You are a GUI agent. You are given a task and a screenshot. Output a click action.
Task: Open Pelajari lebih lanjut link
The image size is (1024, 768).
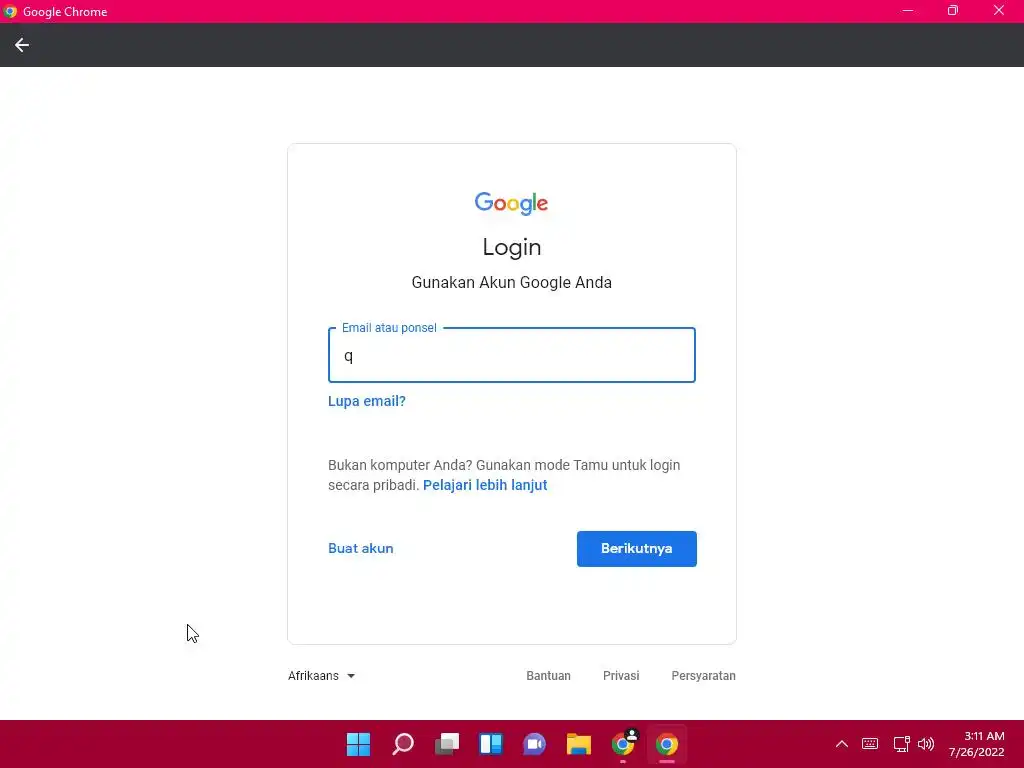pos(485,485)
